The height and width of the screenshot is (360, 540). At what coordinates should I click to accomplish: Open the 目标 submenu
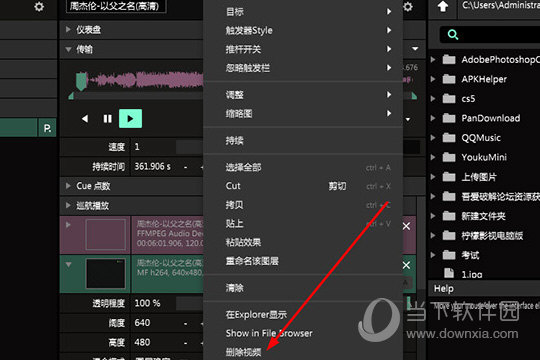(303, 11)
